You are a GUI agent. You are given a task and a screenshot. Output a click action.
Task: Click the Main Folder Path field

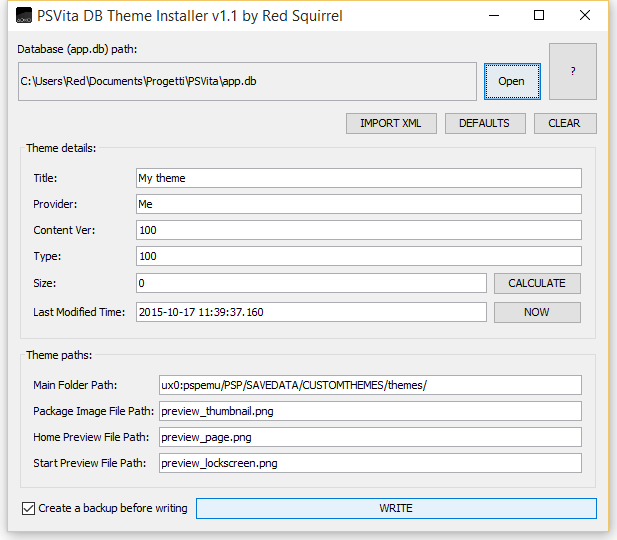[x=369, y=385]
